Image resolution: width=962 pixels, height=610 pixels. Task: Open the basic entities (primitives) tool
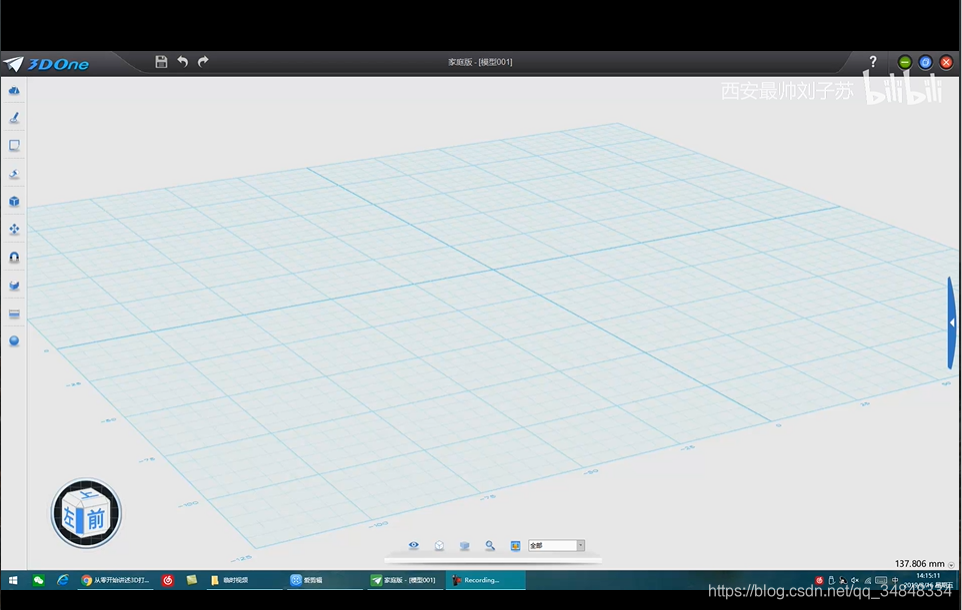tap(14, 90)
